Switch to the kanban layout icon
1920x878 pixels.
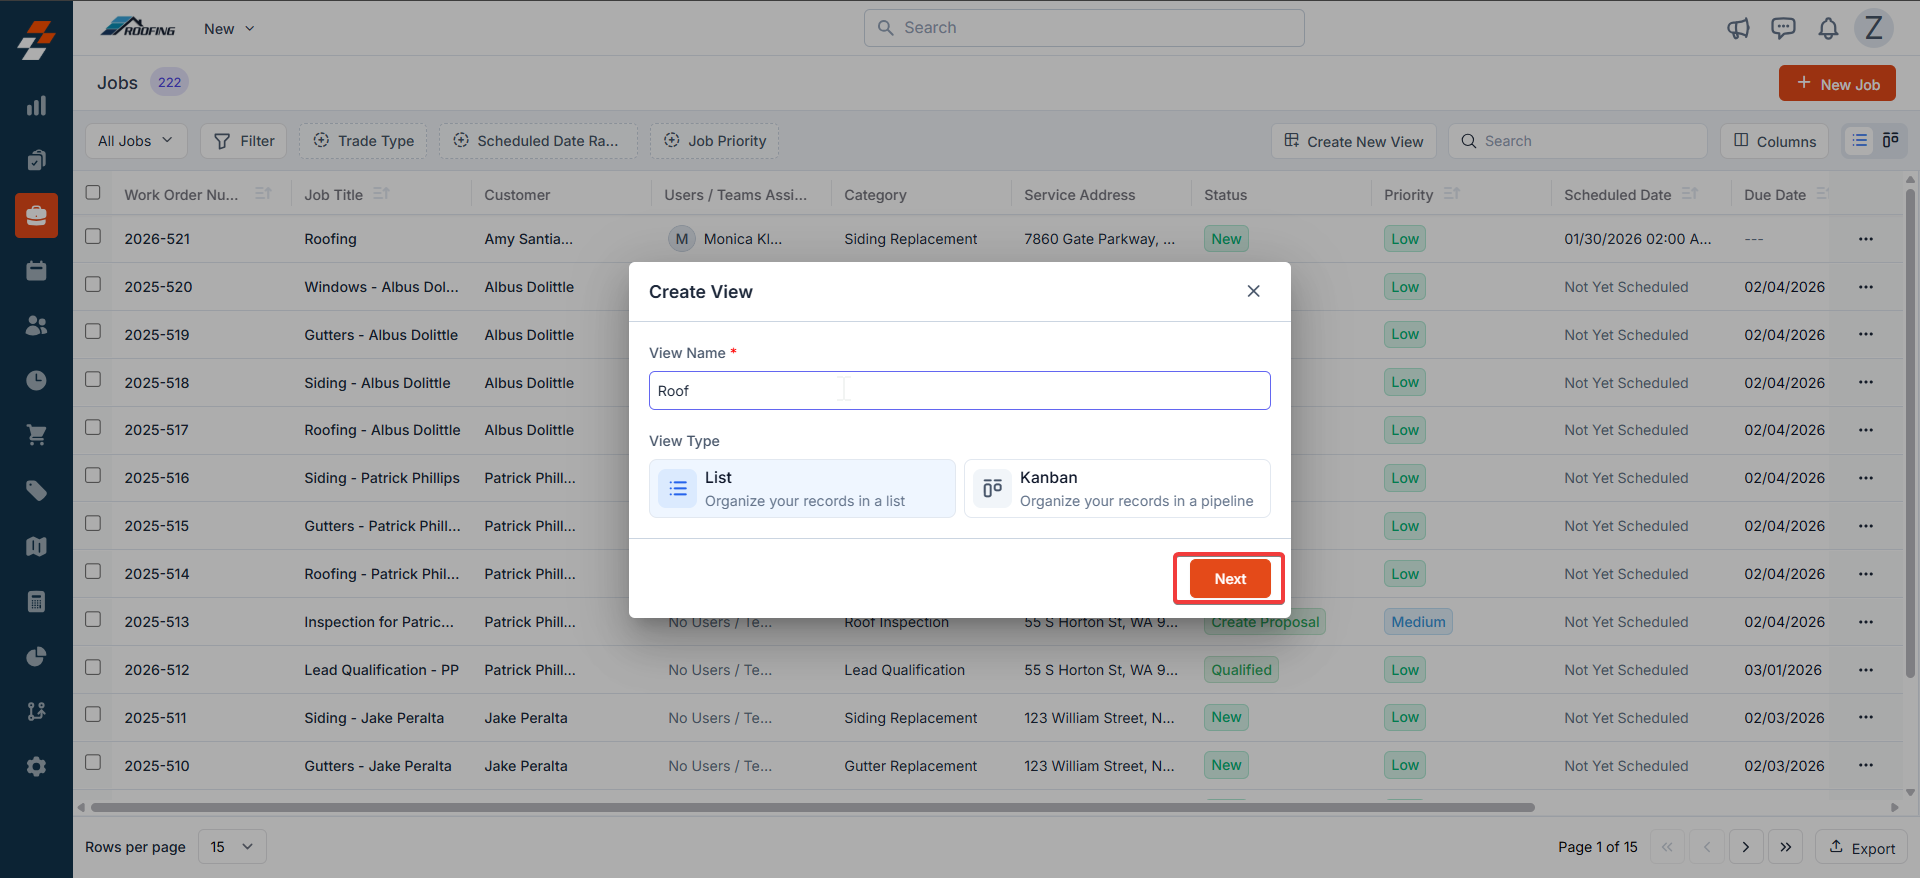(1890, 141)
